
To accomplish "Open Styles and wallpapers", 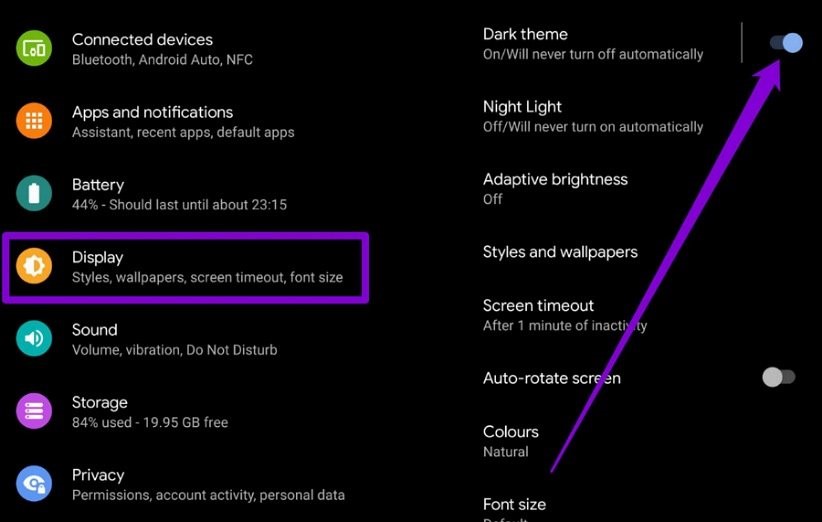I will tap(560, 252).
